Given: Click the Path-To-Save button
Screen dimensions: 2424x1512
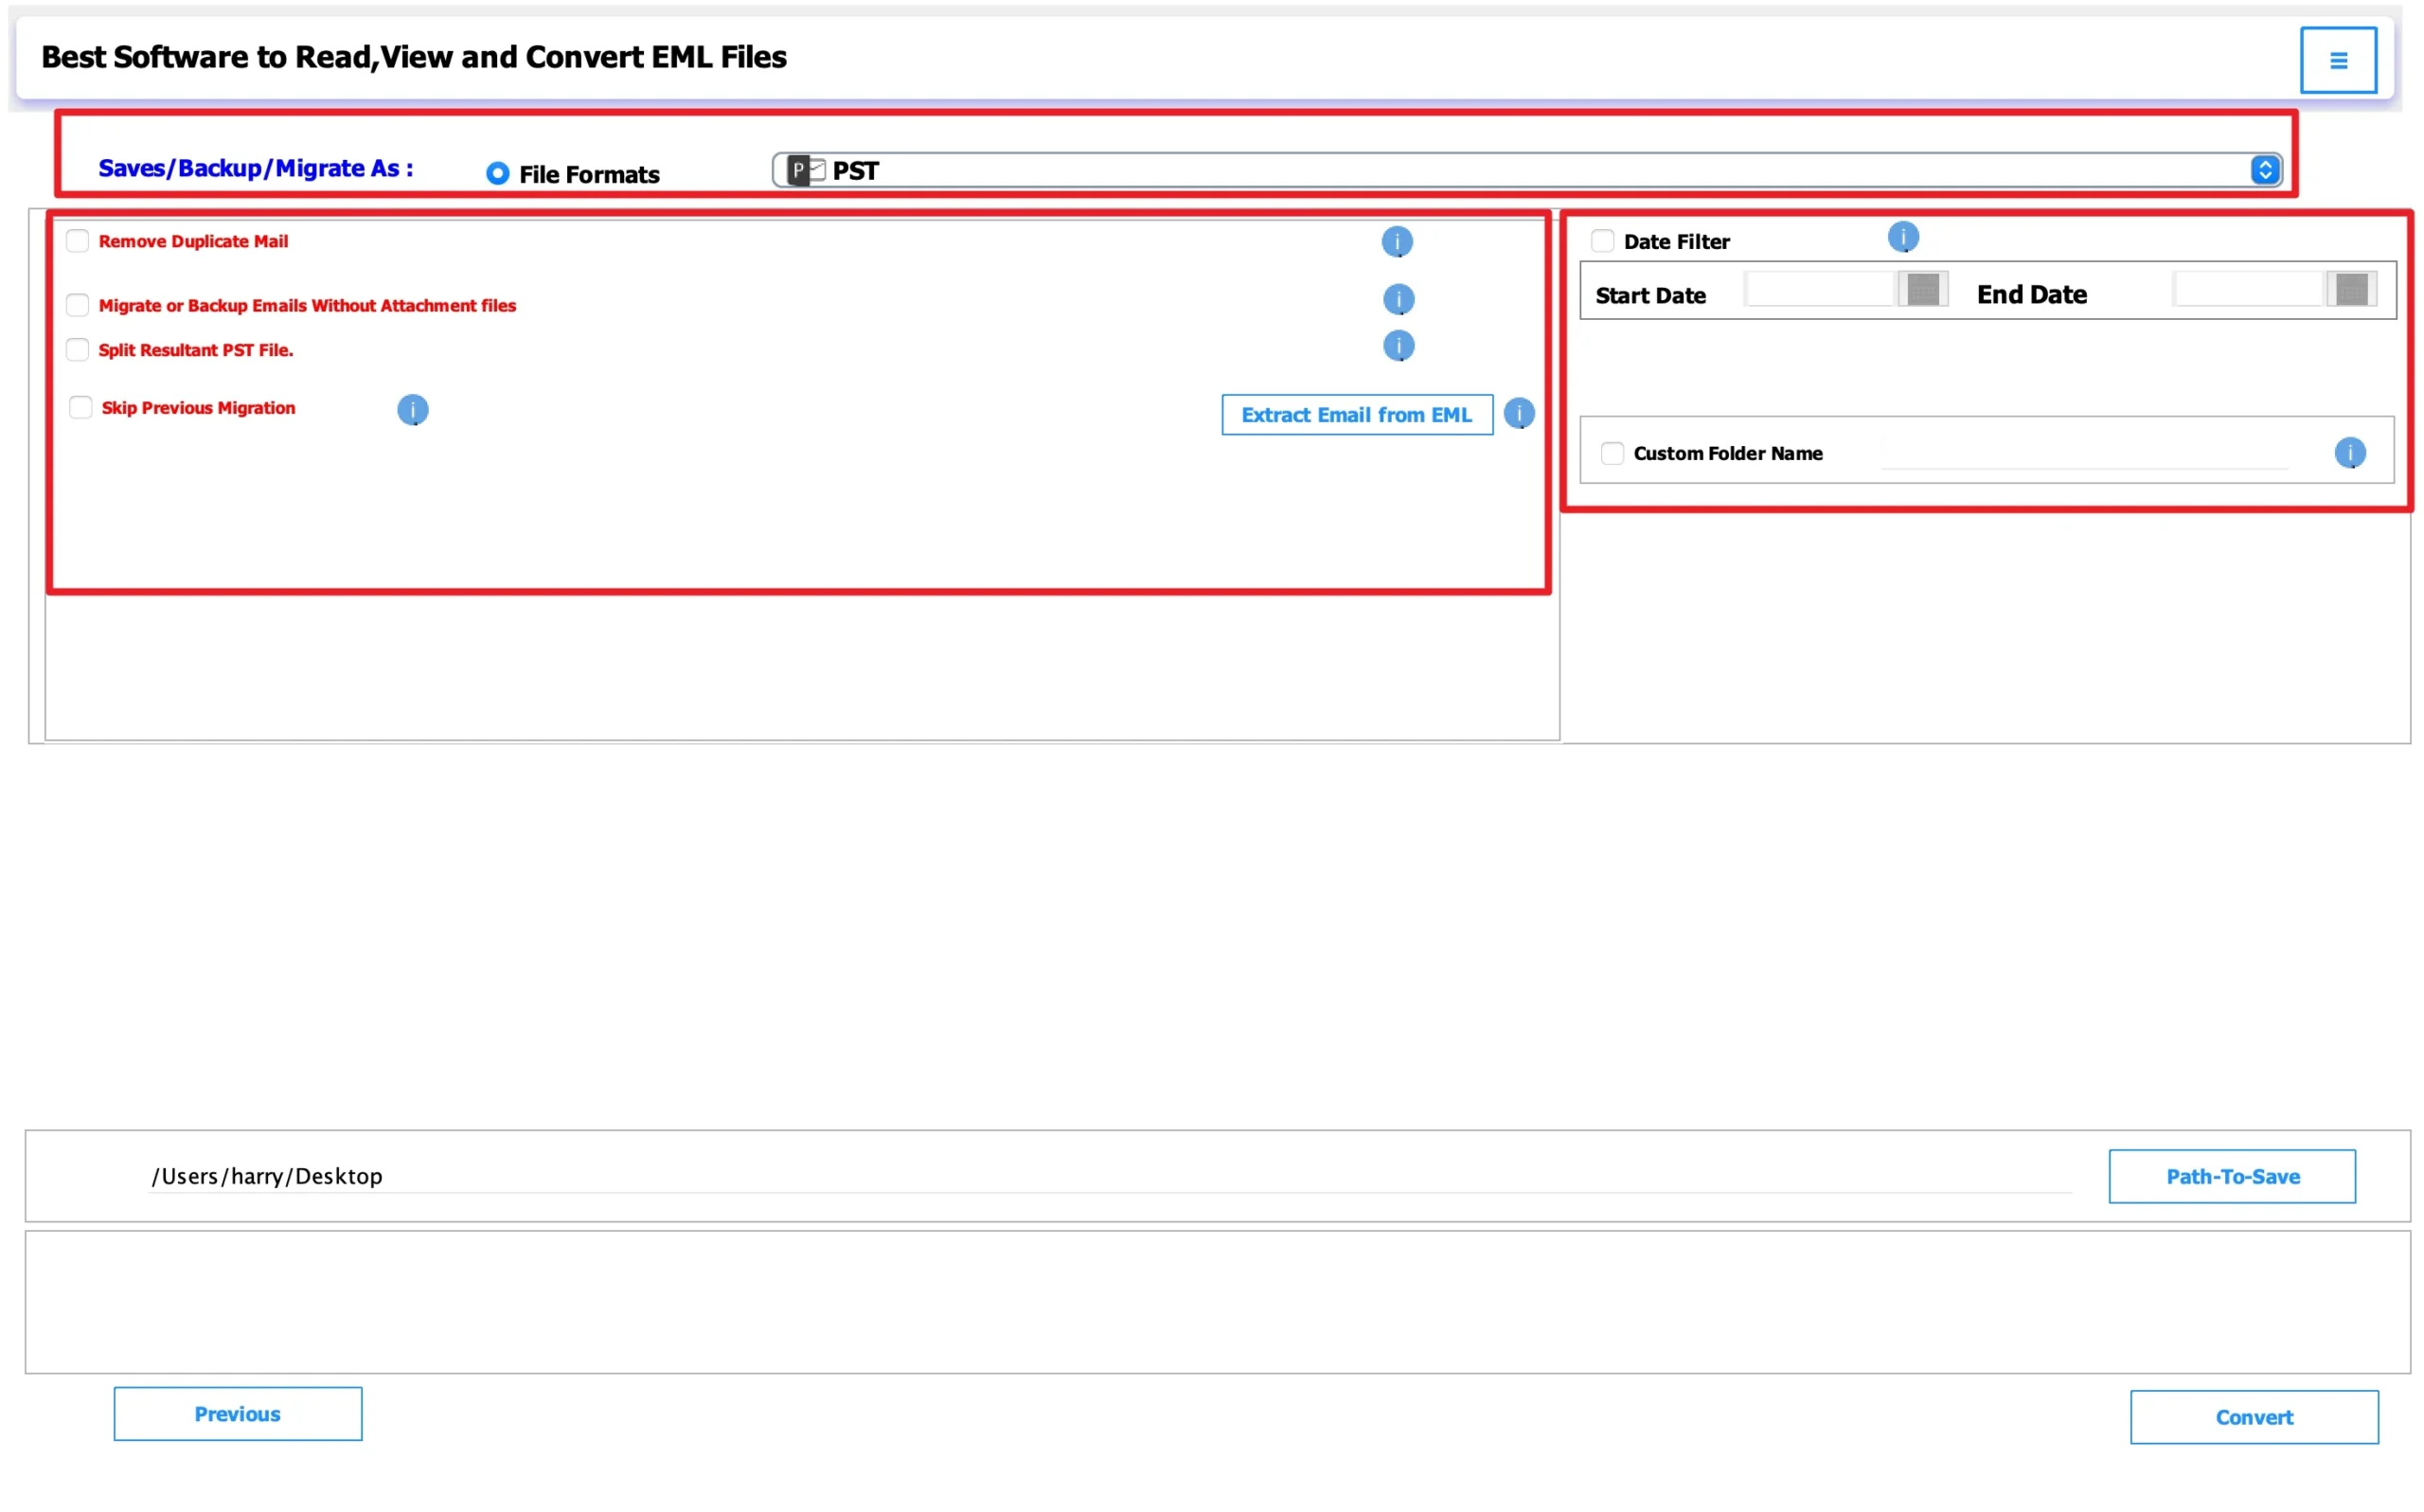Looking at the screenshot, I should point(2231,1177).
